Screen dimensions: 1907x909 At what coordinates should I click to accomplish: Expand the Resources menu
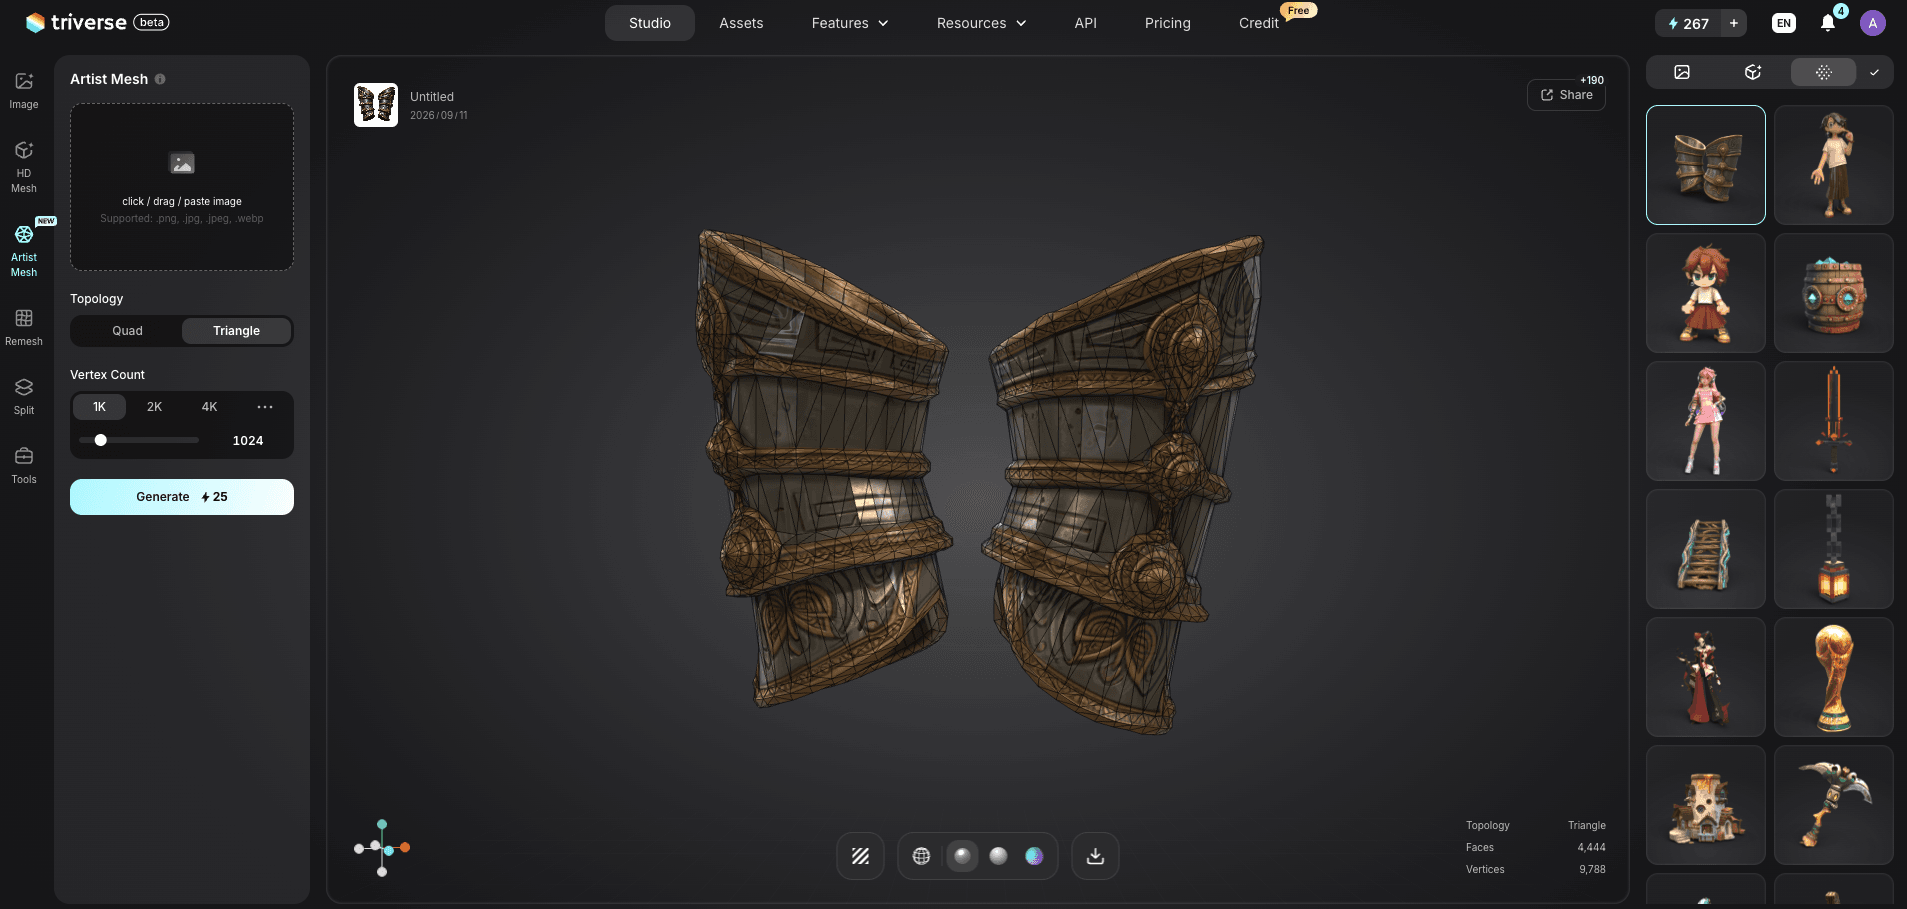(981, 23)
